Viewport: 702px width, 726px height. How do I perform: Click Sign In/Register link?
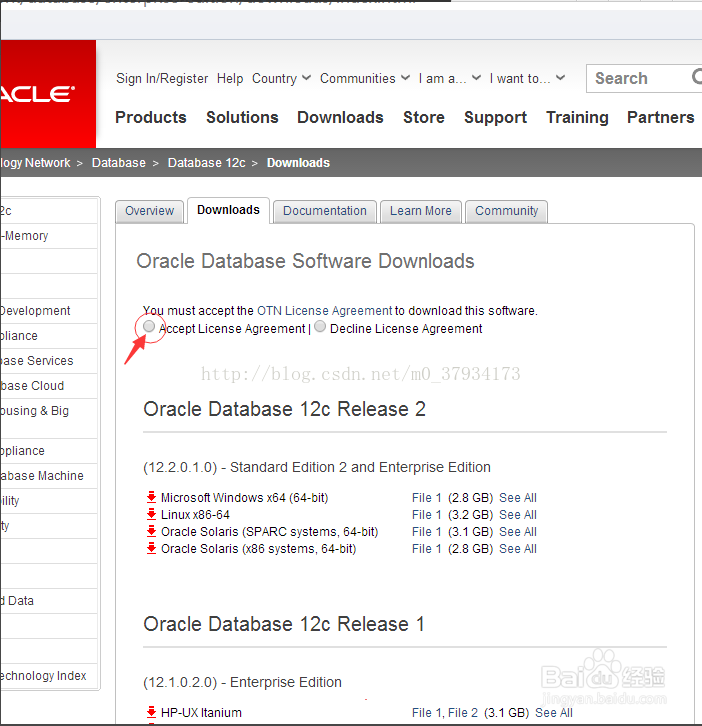click(162, 78)
